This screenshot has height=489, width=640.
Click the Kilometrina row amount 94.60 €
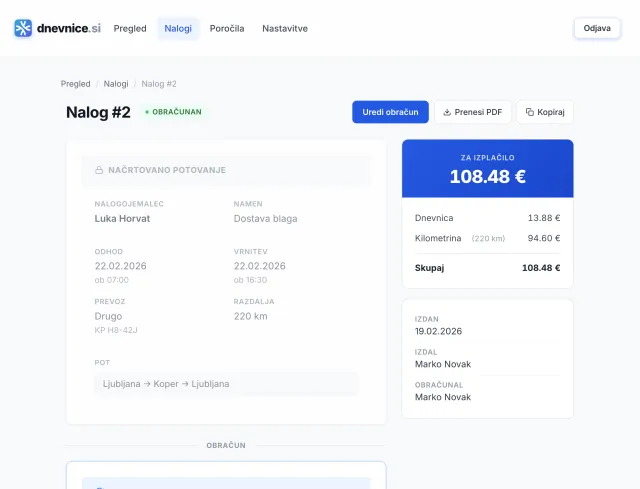[x=543, y=238]
